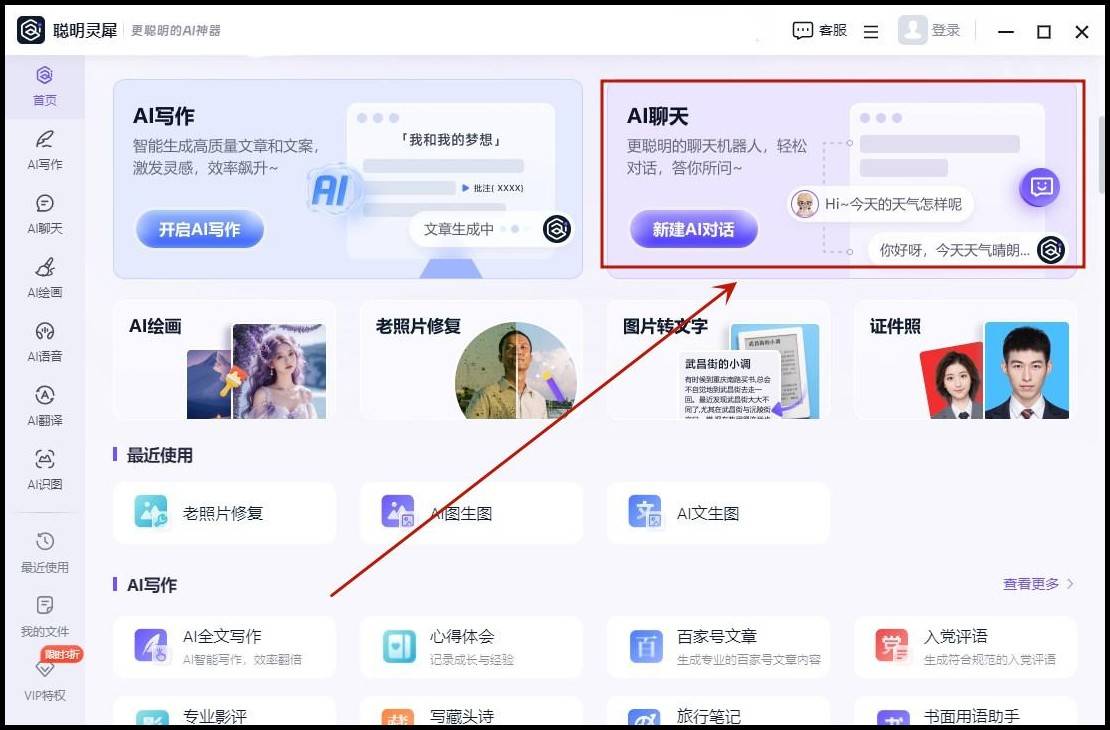Select AI识图 sidebar icon
Screen dimensions: 1110x730
click(x=44, y=469)
